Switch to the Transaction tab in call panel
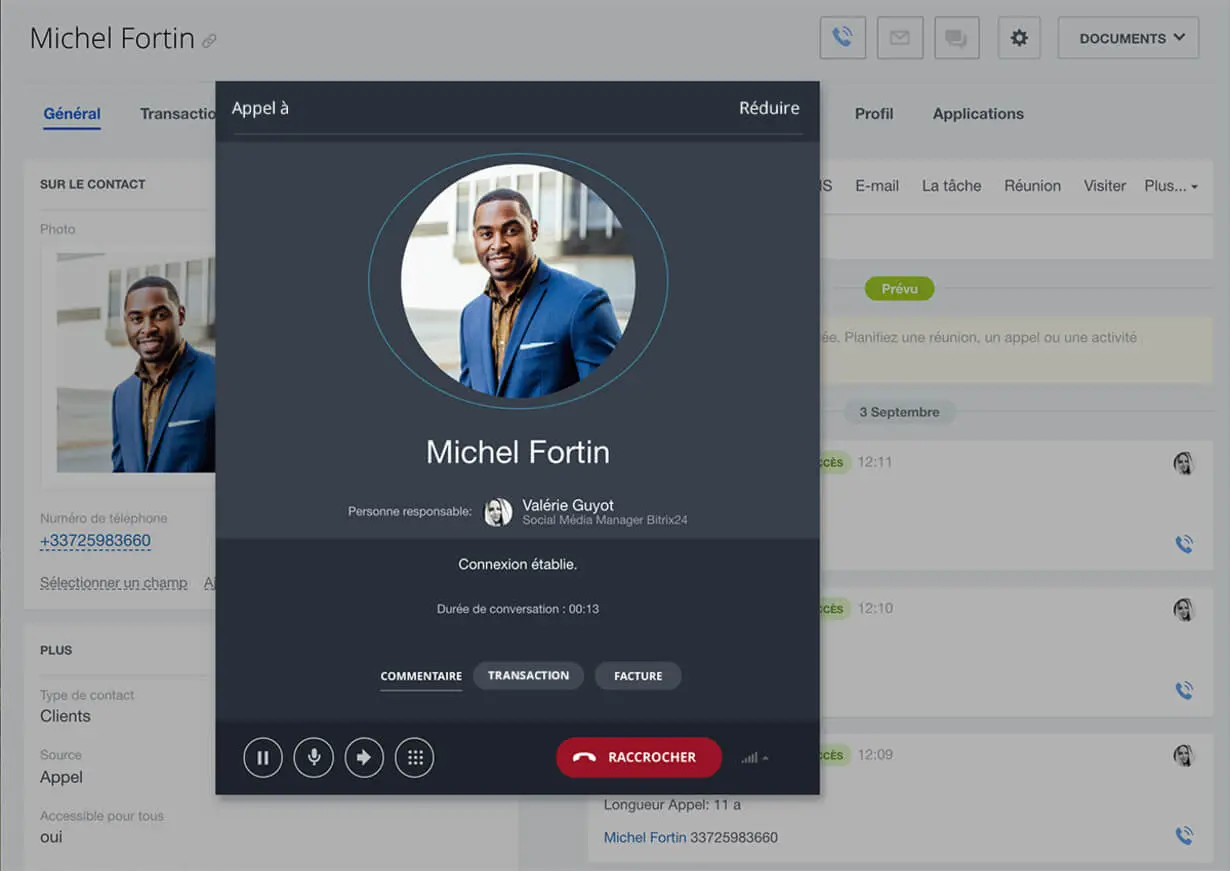 (528, 676)
